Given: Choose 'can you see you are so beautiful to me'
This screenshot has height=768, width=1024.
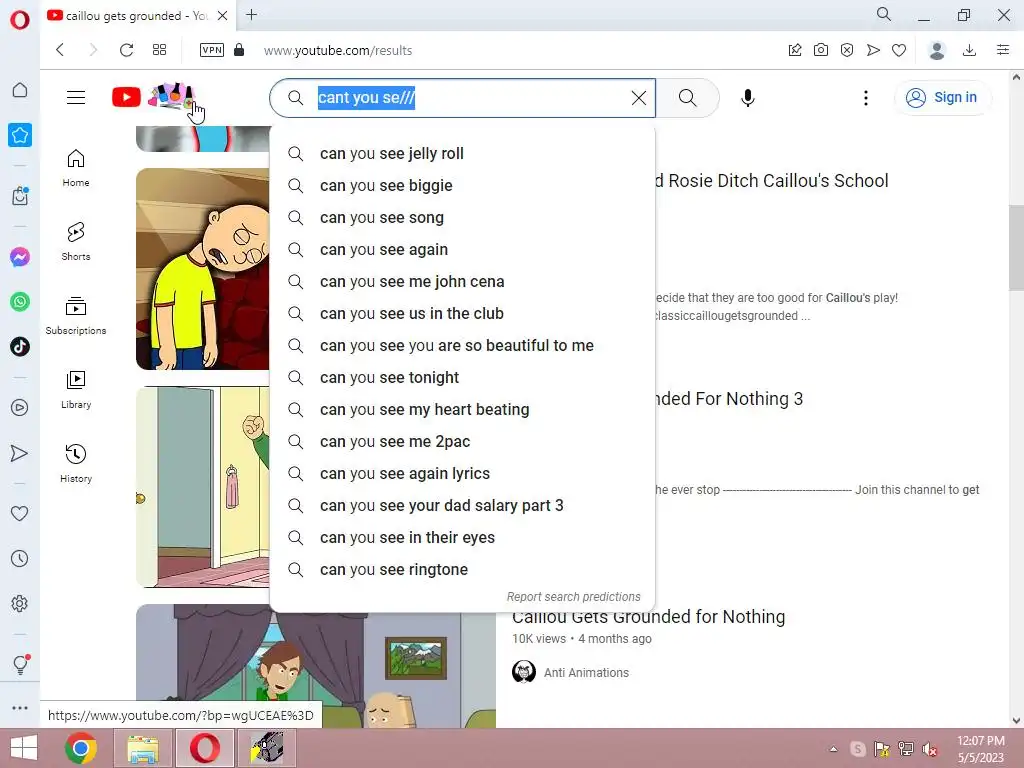Looking at the screenshot, I should (462, 345).
